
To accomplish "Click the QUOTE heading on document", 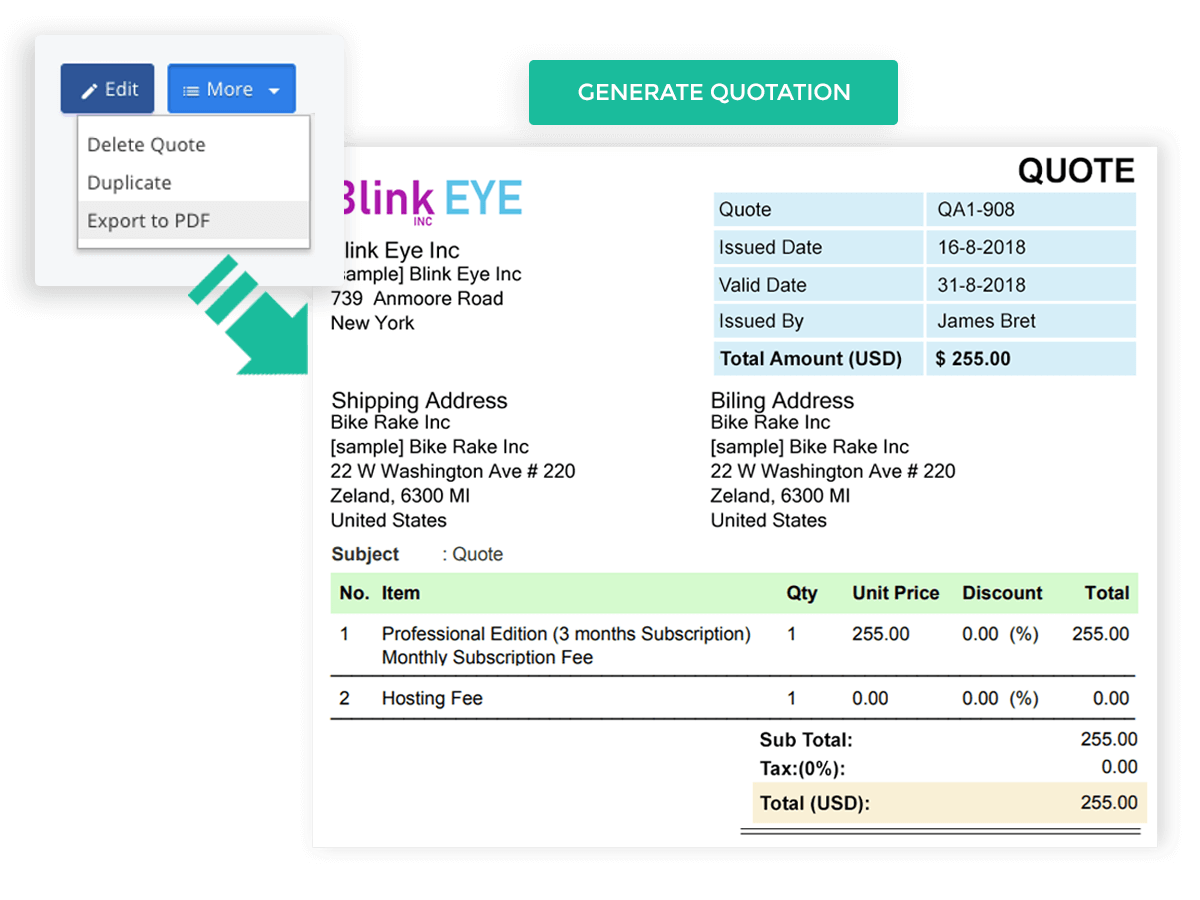I will (x=1076, y=171).
